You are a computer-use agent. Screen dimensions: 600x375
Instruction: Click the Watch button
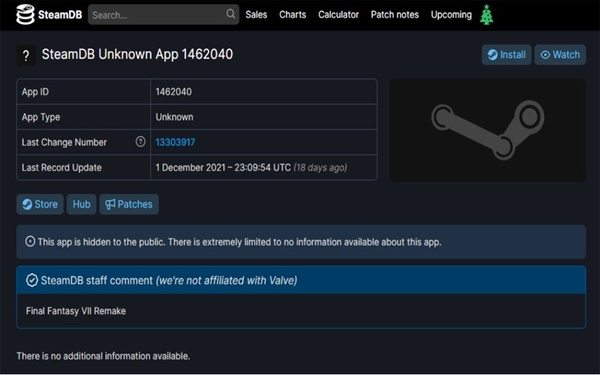click(x=560, y=55)
